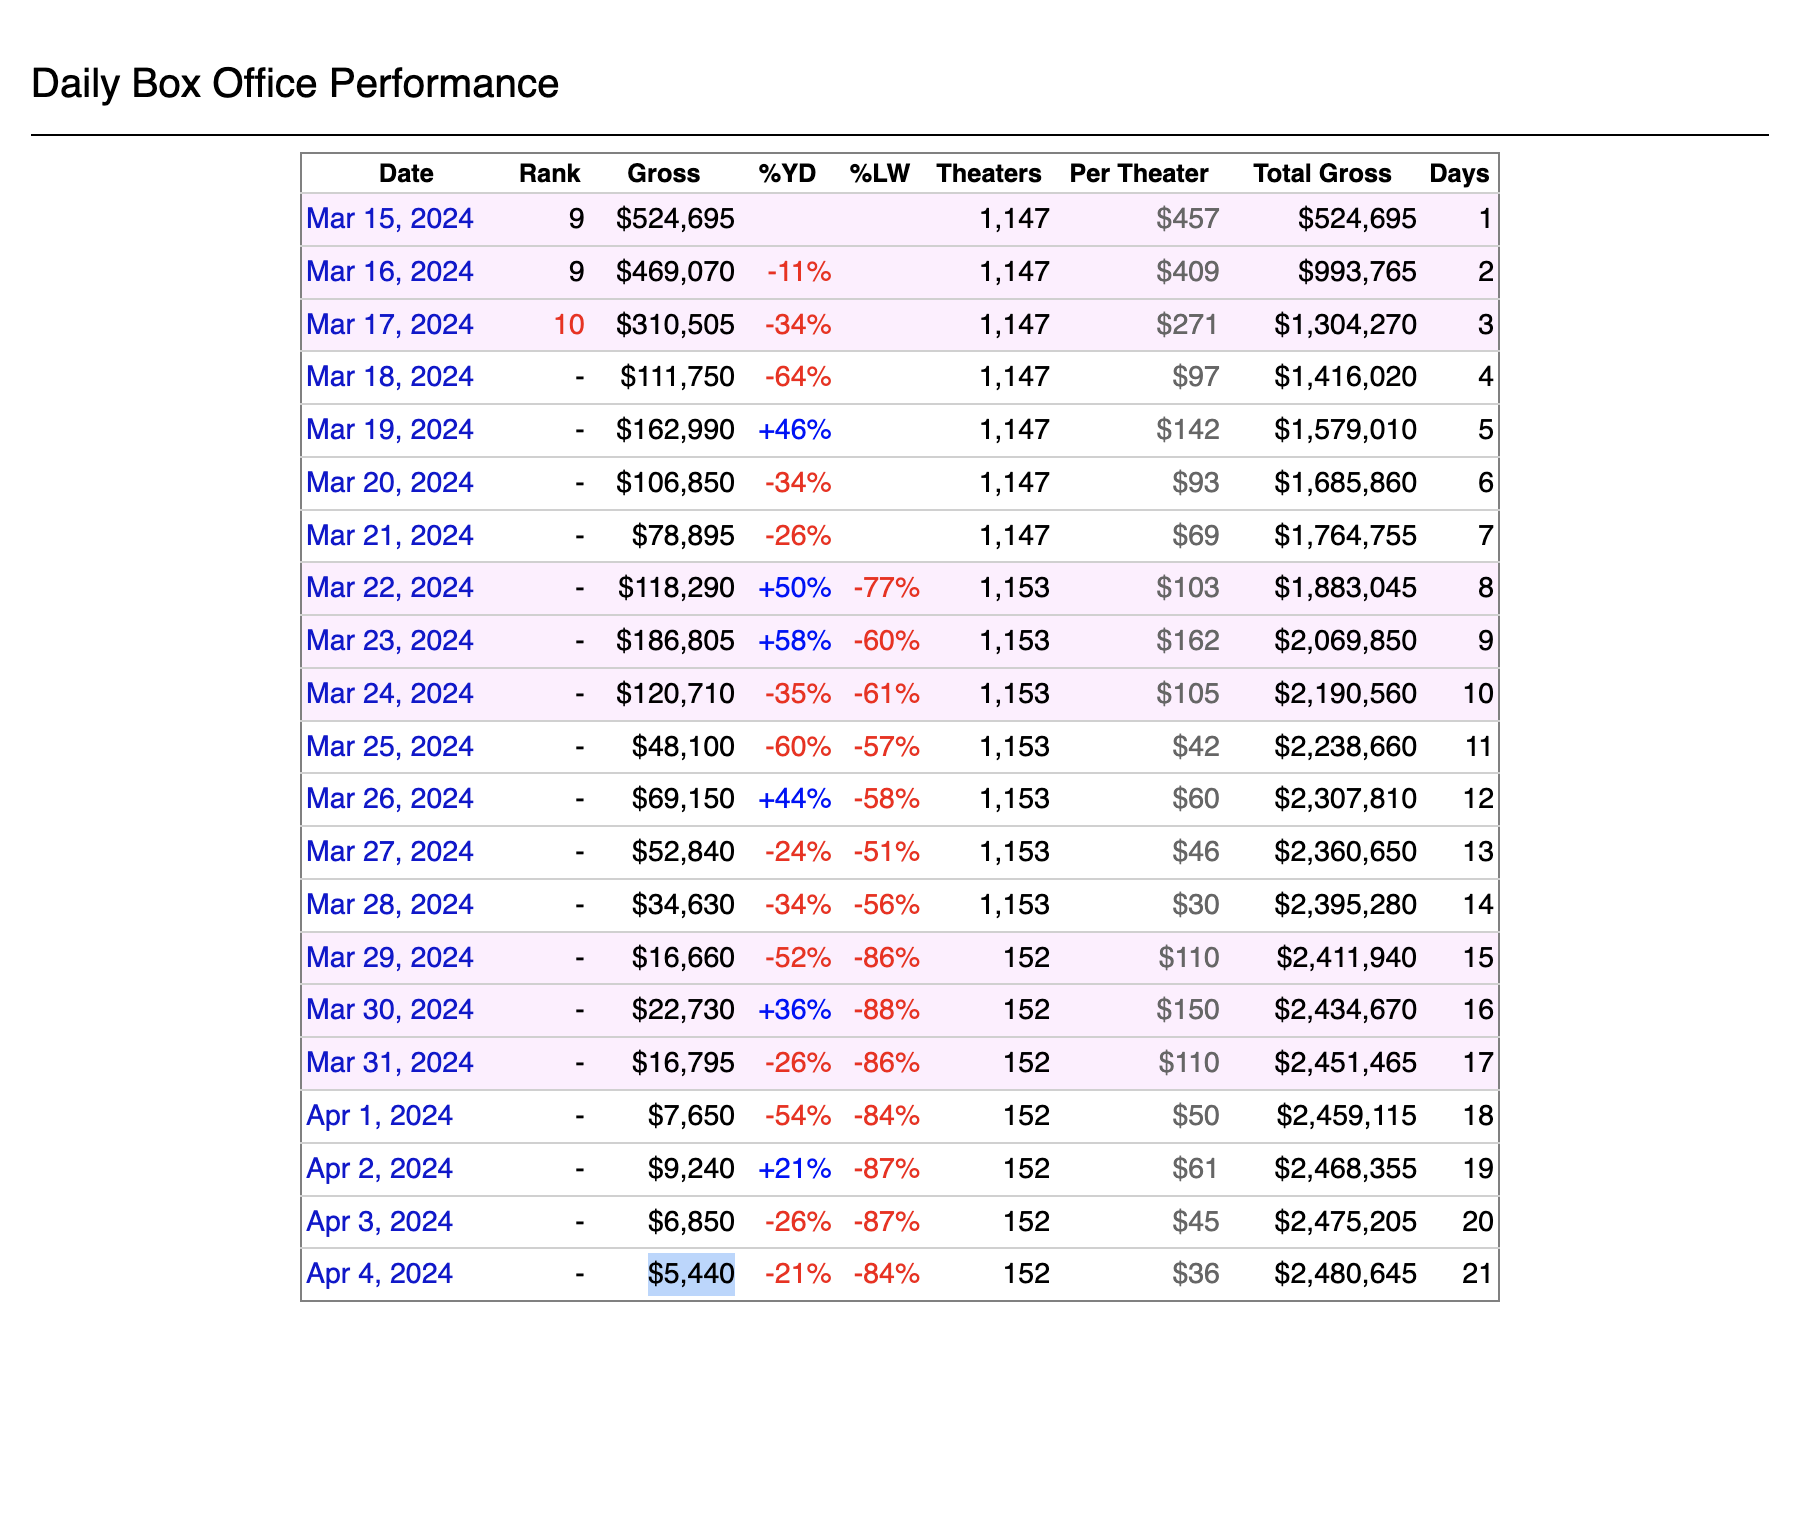Click the red rank 10 cell
Viewport: 1803px width, 1531px height.
point(568,325)
